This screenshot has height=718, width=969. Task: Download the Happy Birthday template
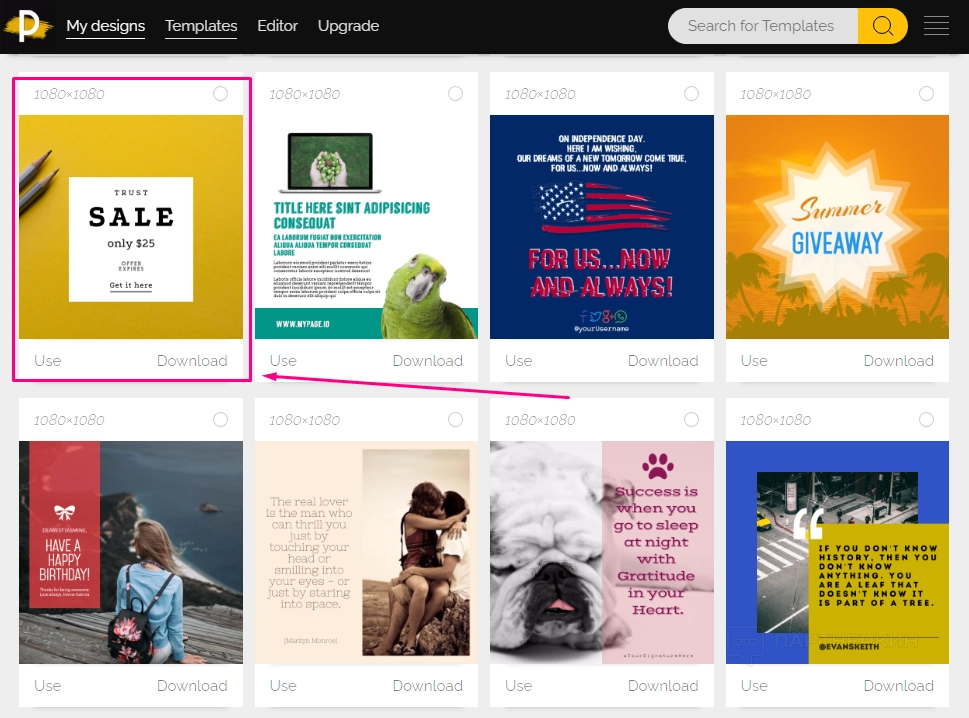[x=192, y=685]
